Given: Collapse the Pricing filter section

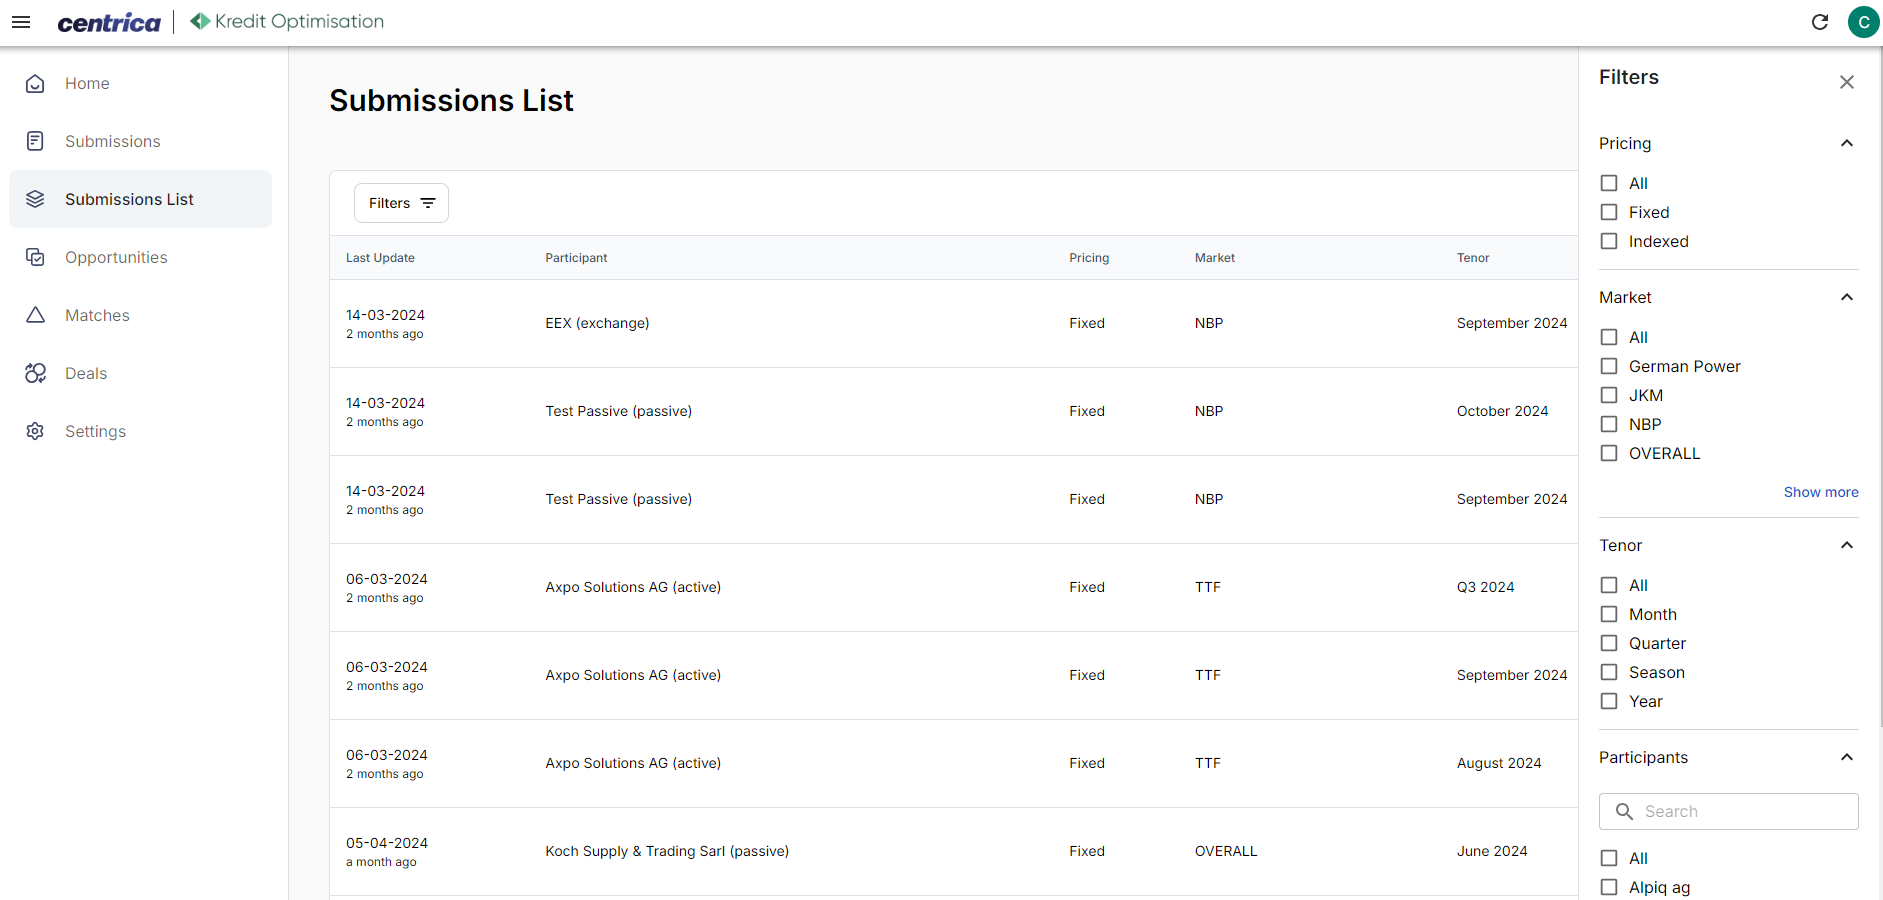Looking at the screenshot, I should pyautogui.click(x=1847, y=143).
